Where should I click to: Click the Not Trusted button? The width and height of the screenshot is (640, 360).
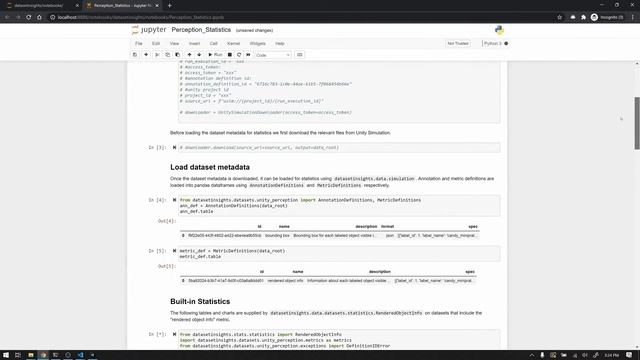pyautogui.click(x=458, y=43)
